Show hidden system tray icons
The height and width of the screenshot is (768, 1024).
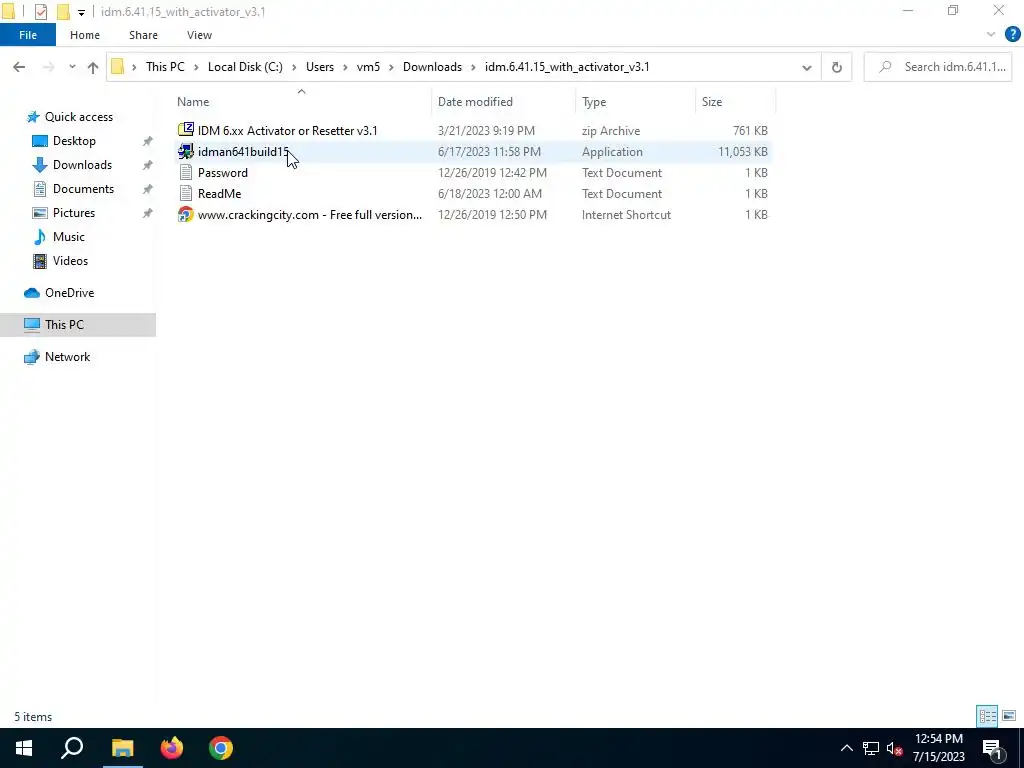pos(846,748)
